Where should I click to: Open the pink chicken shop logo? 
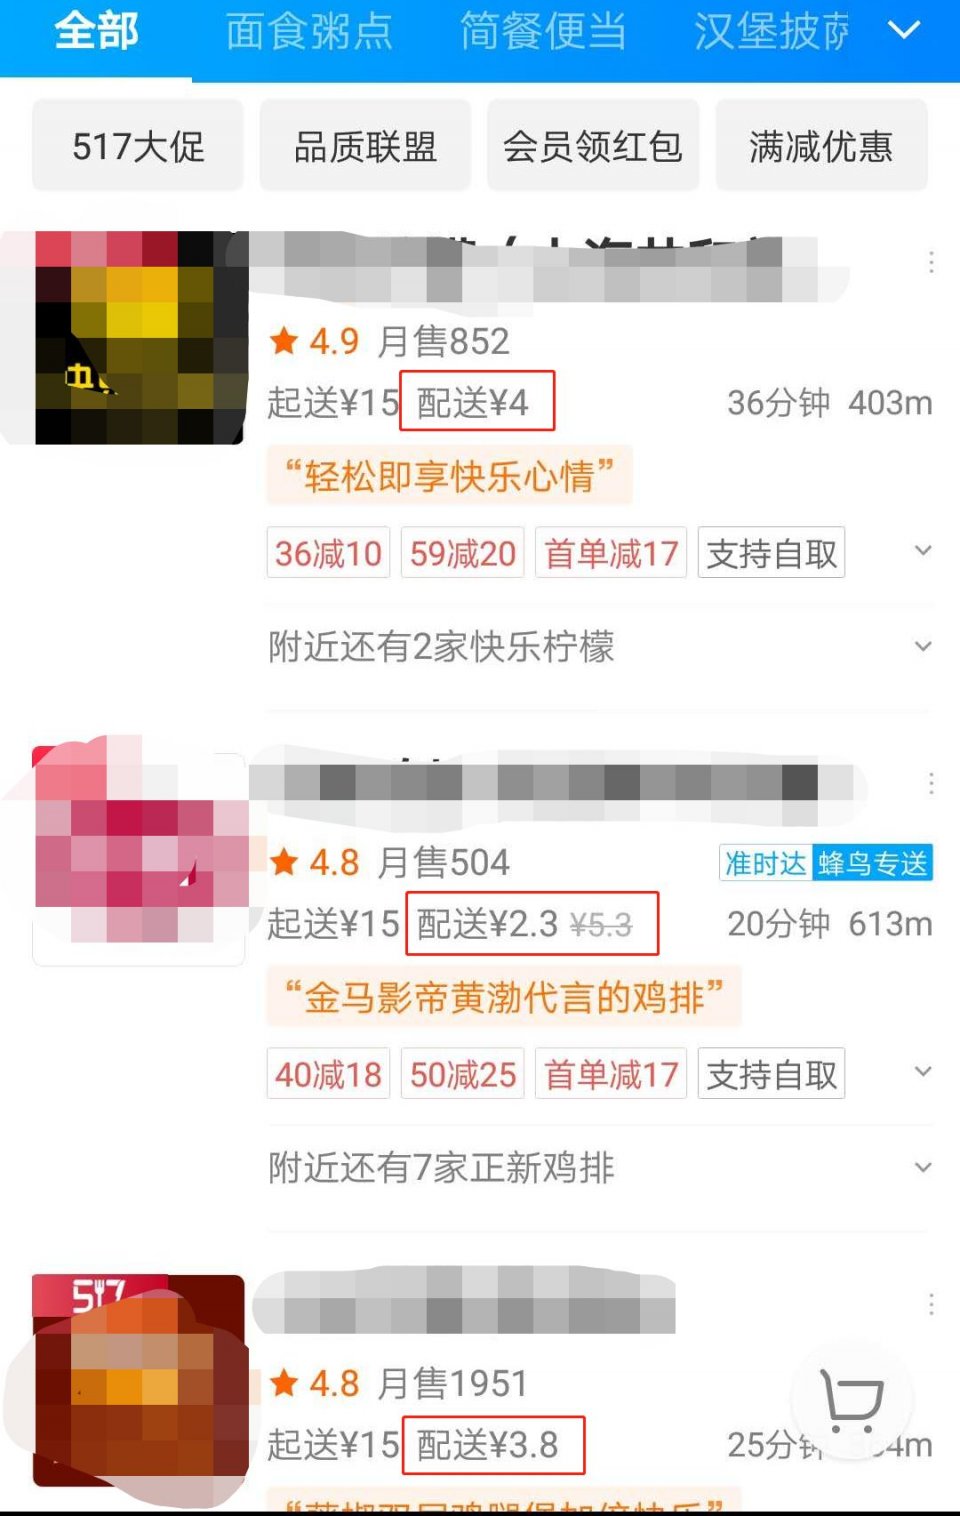pos(140,848)
